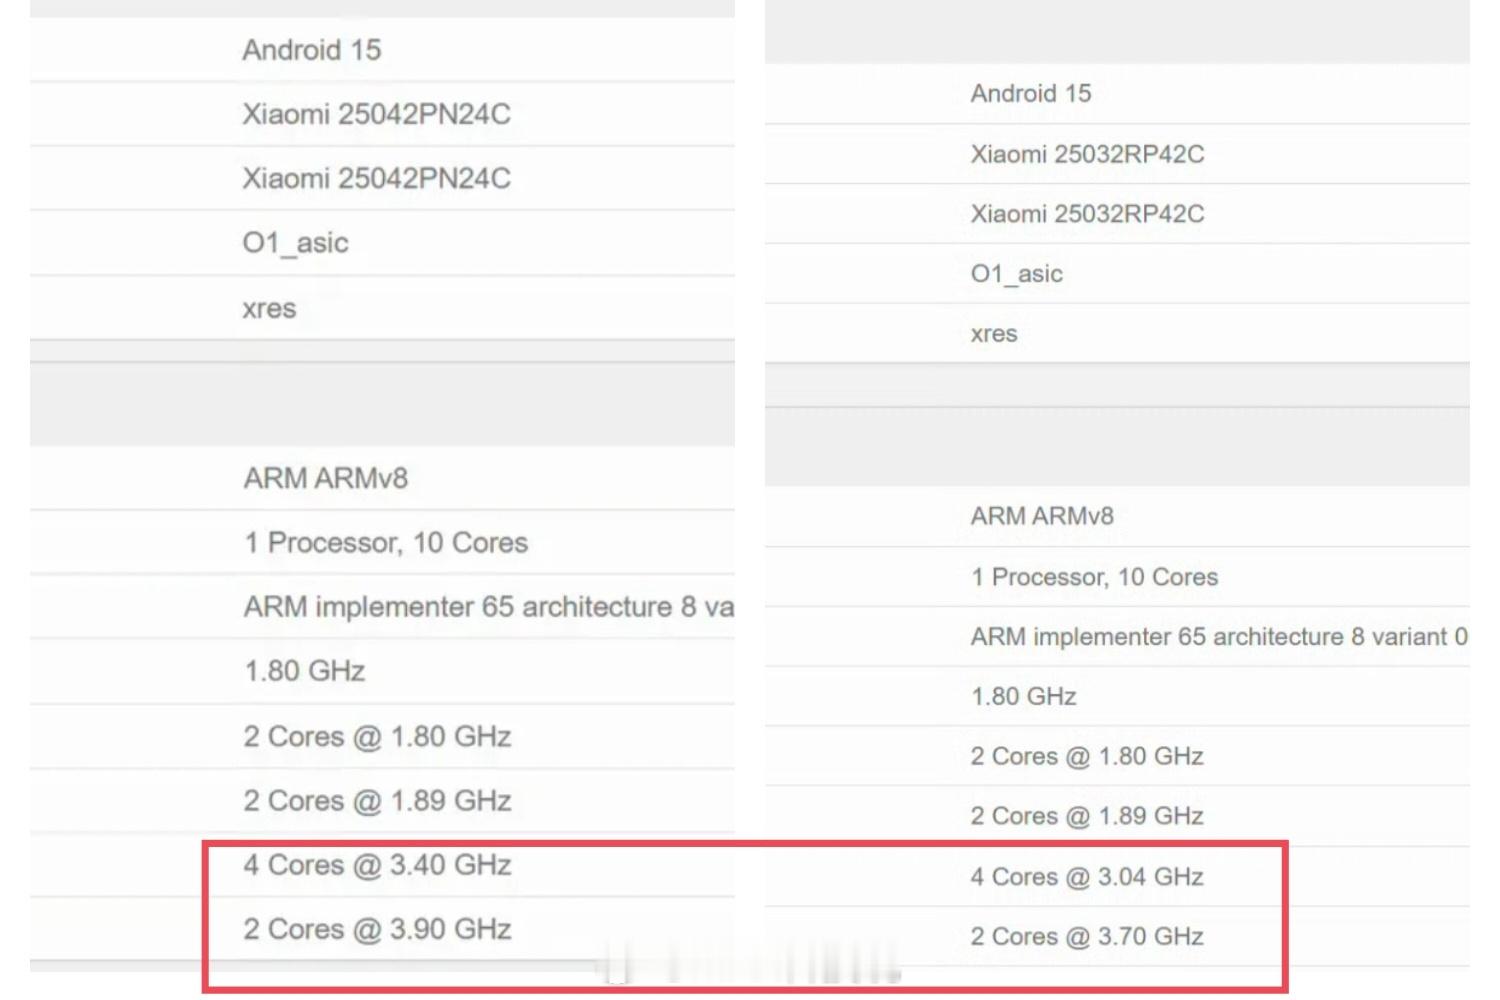Select 'O1_asic' in the 25042PN24C table
The image size is (1500, 1000).
295,243
